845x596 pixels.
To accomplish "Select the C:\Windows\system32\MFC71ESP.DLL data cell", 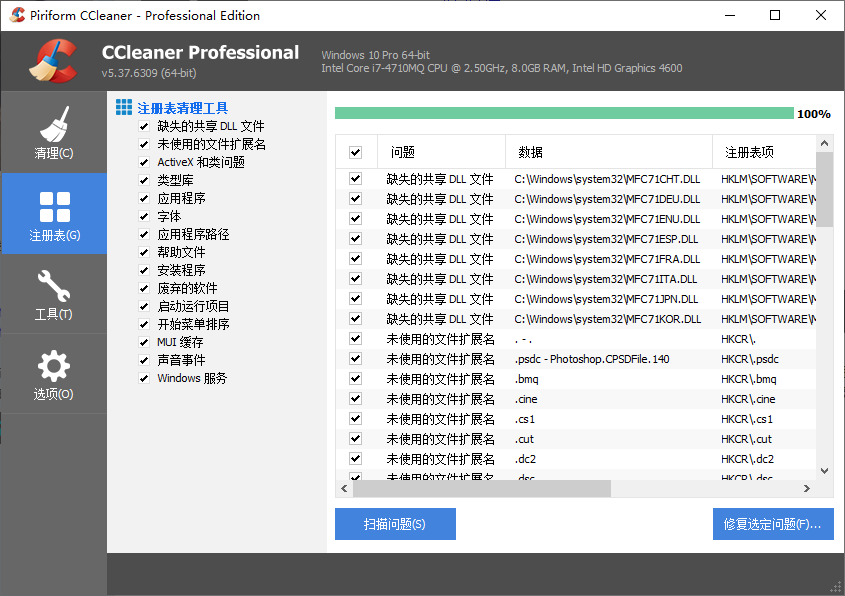I will tap(606, 239).
